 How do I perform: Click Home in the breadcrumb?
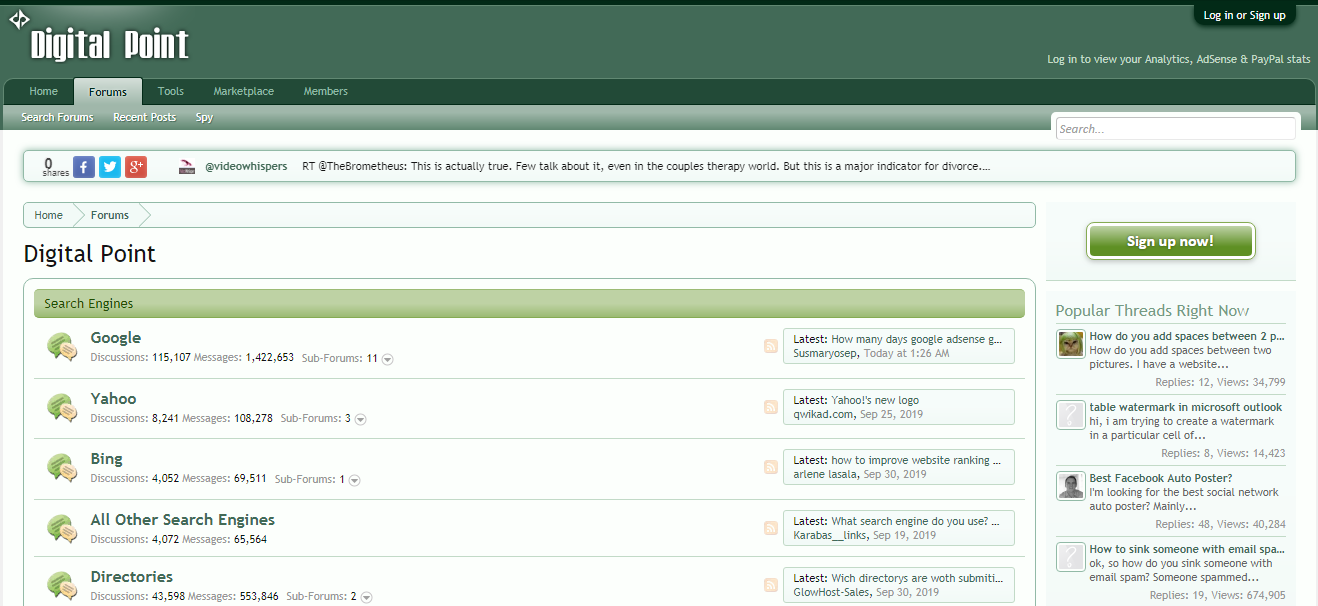coord(48,215)
